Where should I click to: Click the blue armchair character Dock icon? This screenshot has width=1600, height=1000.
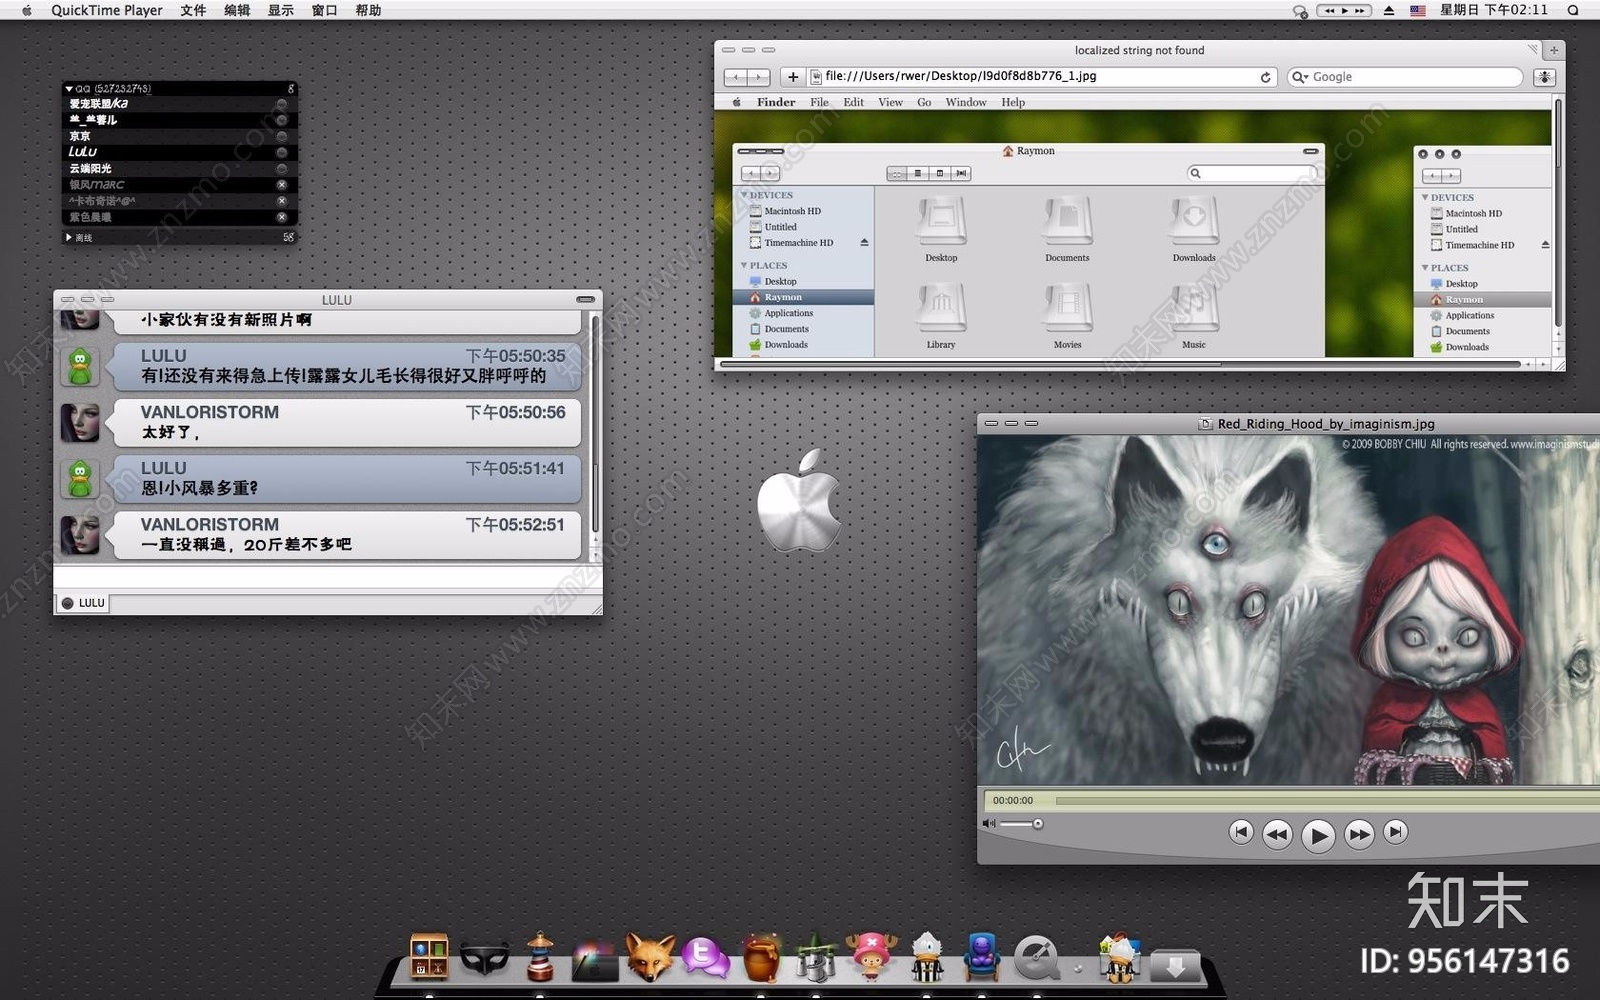(x=982, y=957)
